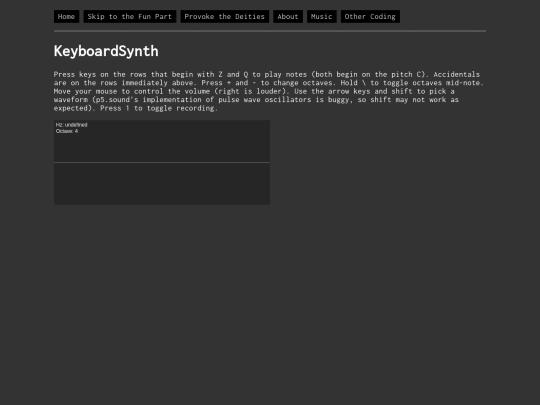Click the KeyboardSynth heading
Viewport: 540px width, 405px height.
tap(106, 51)
